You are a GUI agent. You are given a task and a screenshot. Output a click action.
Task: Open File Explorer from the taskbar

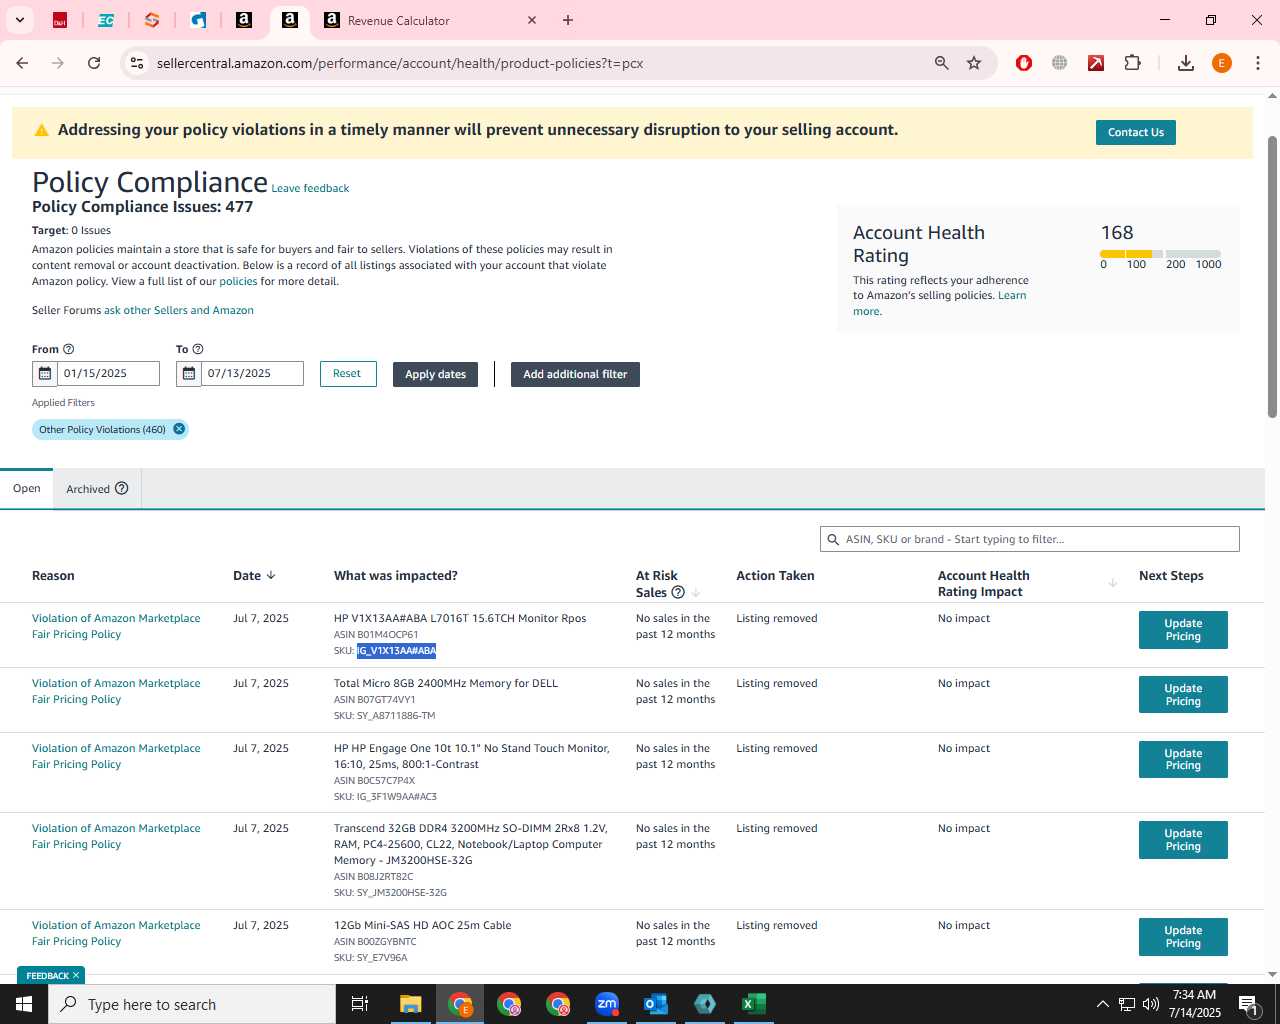[411, 1004]
